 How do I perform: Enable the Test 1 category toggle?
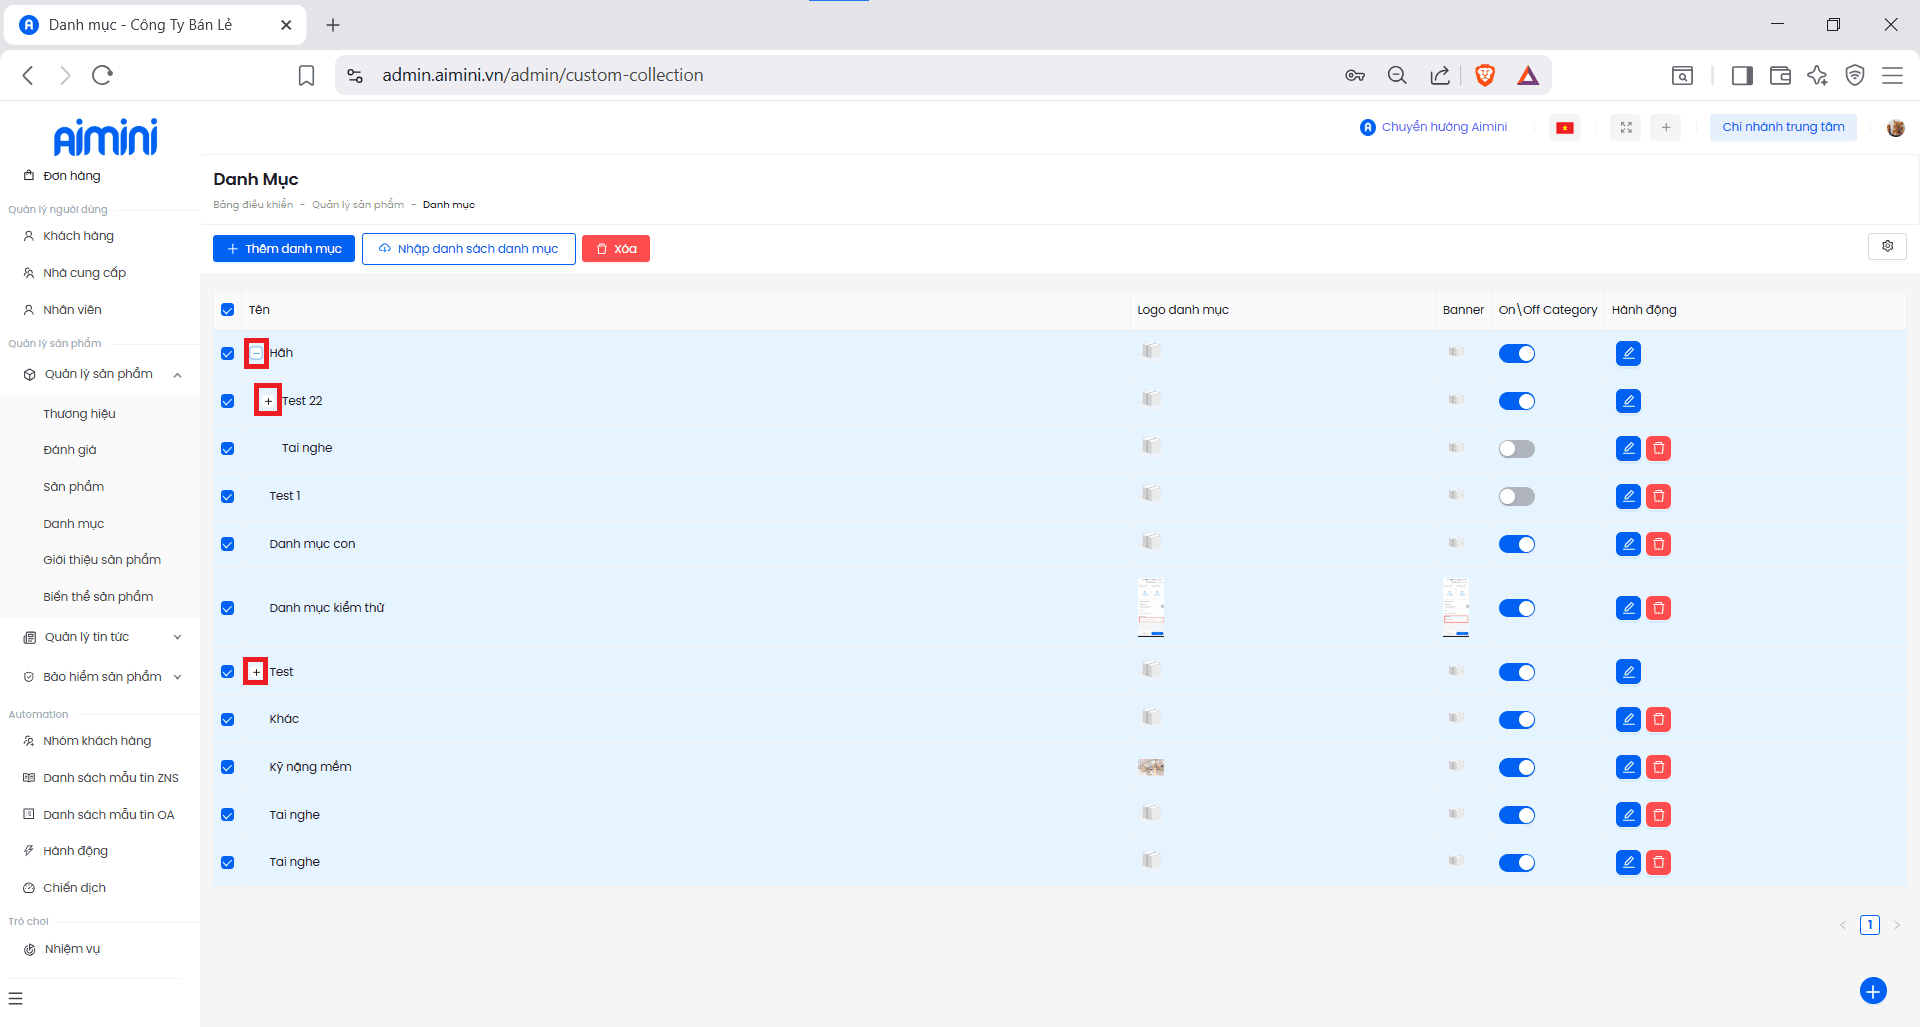point(1516,496)
